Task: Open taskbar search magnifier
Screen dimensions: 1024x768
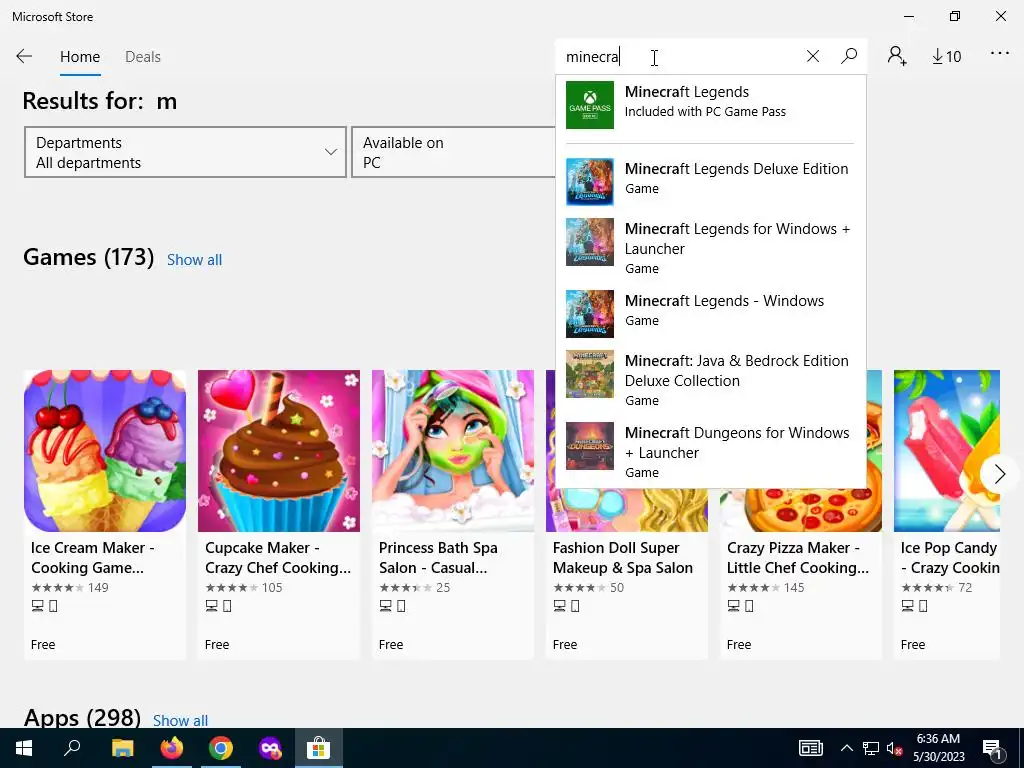Action: click(x=72, y=748)
